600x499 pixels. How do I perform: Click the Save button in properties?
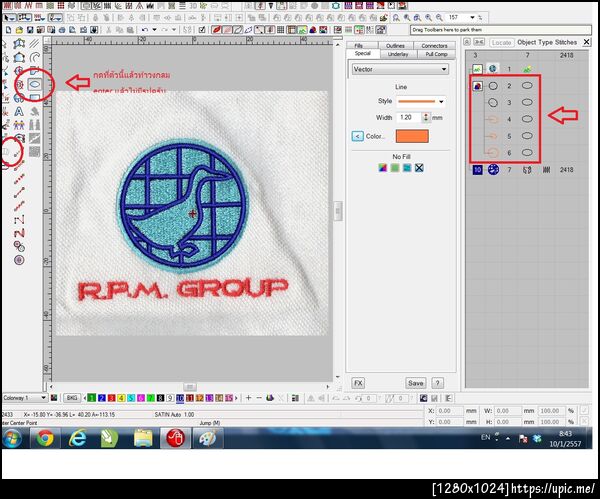pyautogui.click(x=415, y=383)
